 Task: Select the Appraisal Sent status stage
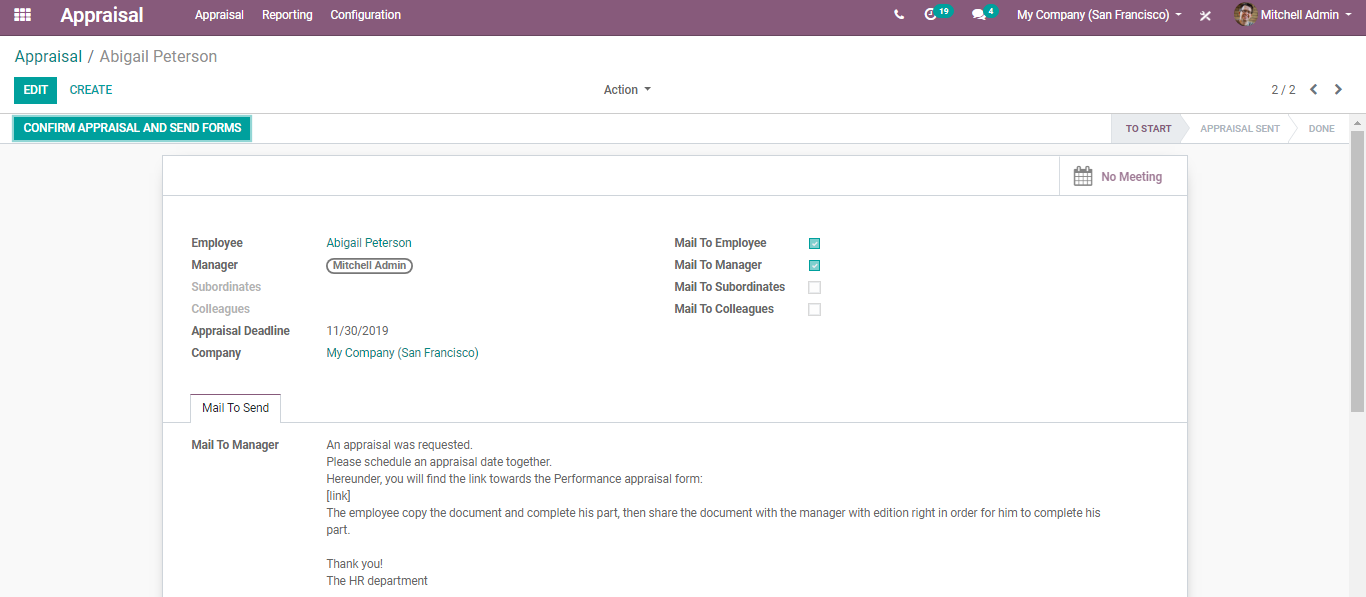1239,129
